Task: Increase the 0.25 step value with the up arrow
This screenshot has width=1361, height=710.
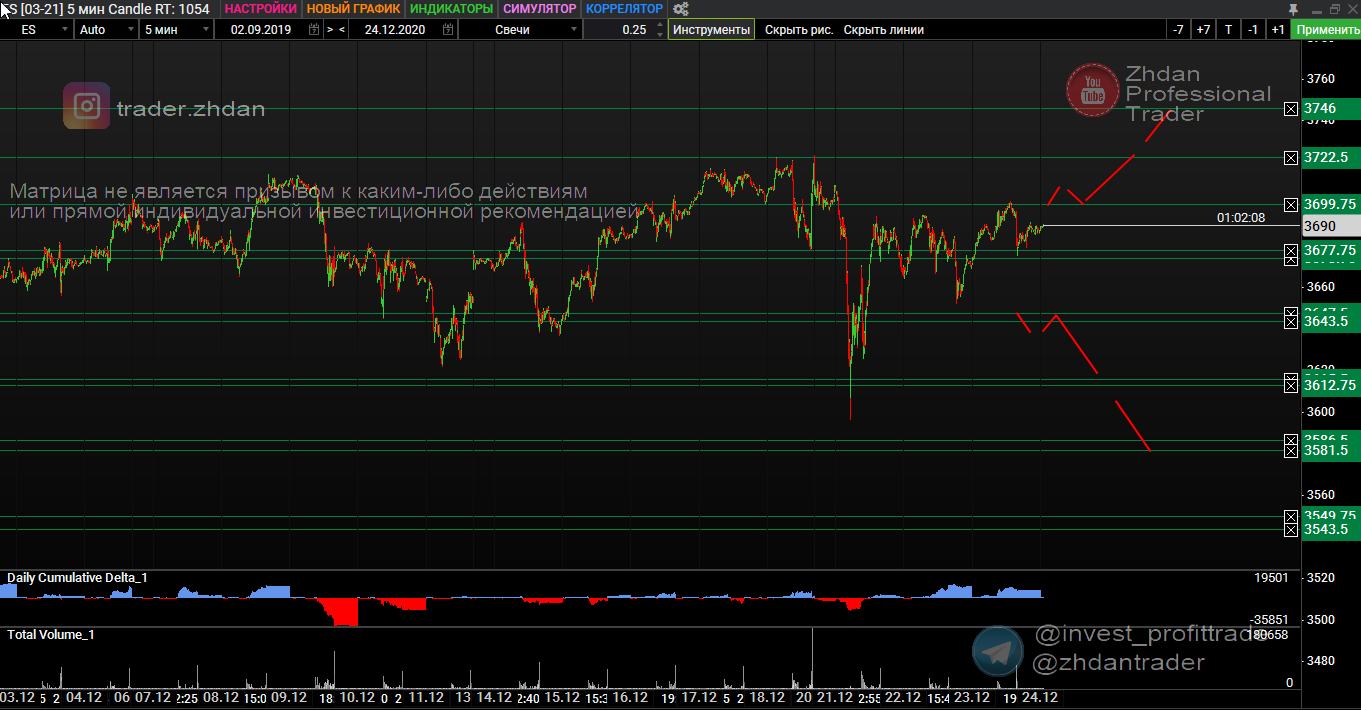Action: 658,25
